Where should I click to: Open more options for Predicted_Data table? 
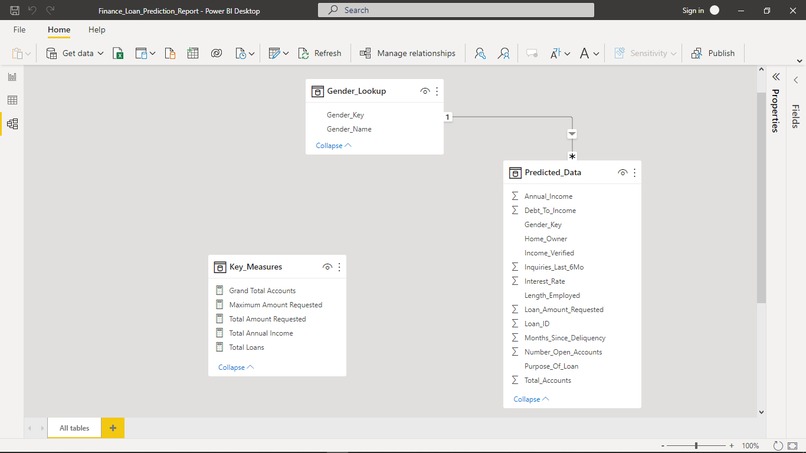[634, 173]
